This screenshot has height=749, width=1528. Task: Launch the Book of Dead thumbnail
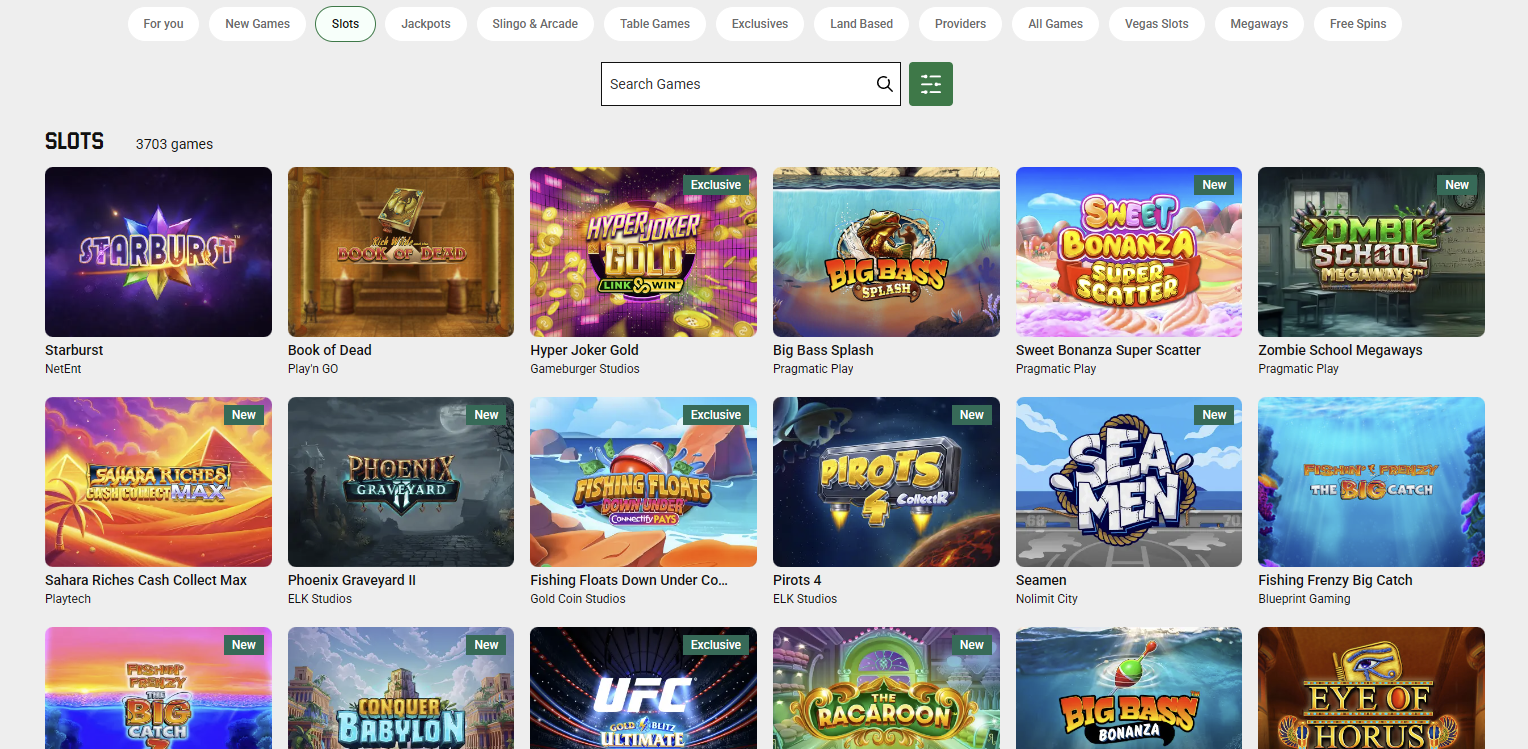coord(401,252)
